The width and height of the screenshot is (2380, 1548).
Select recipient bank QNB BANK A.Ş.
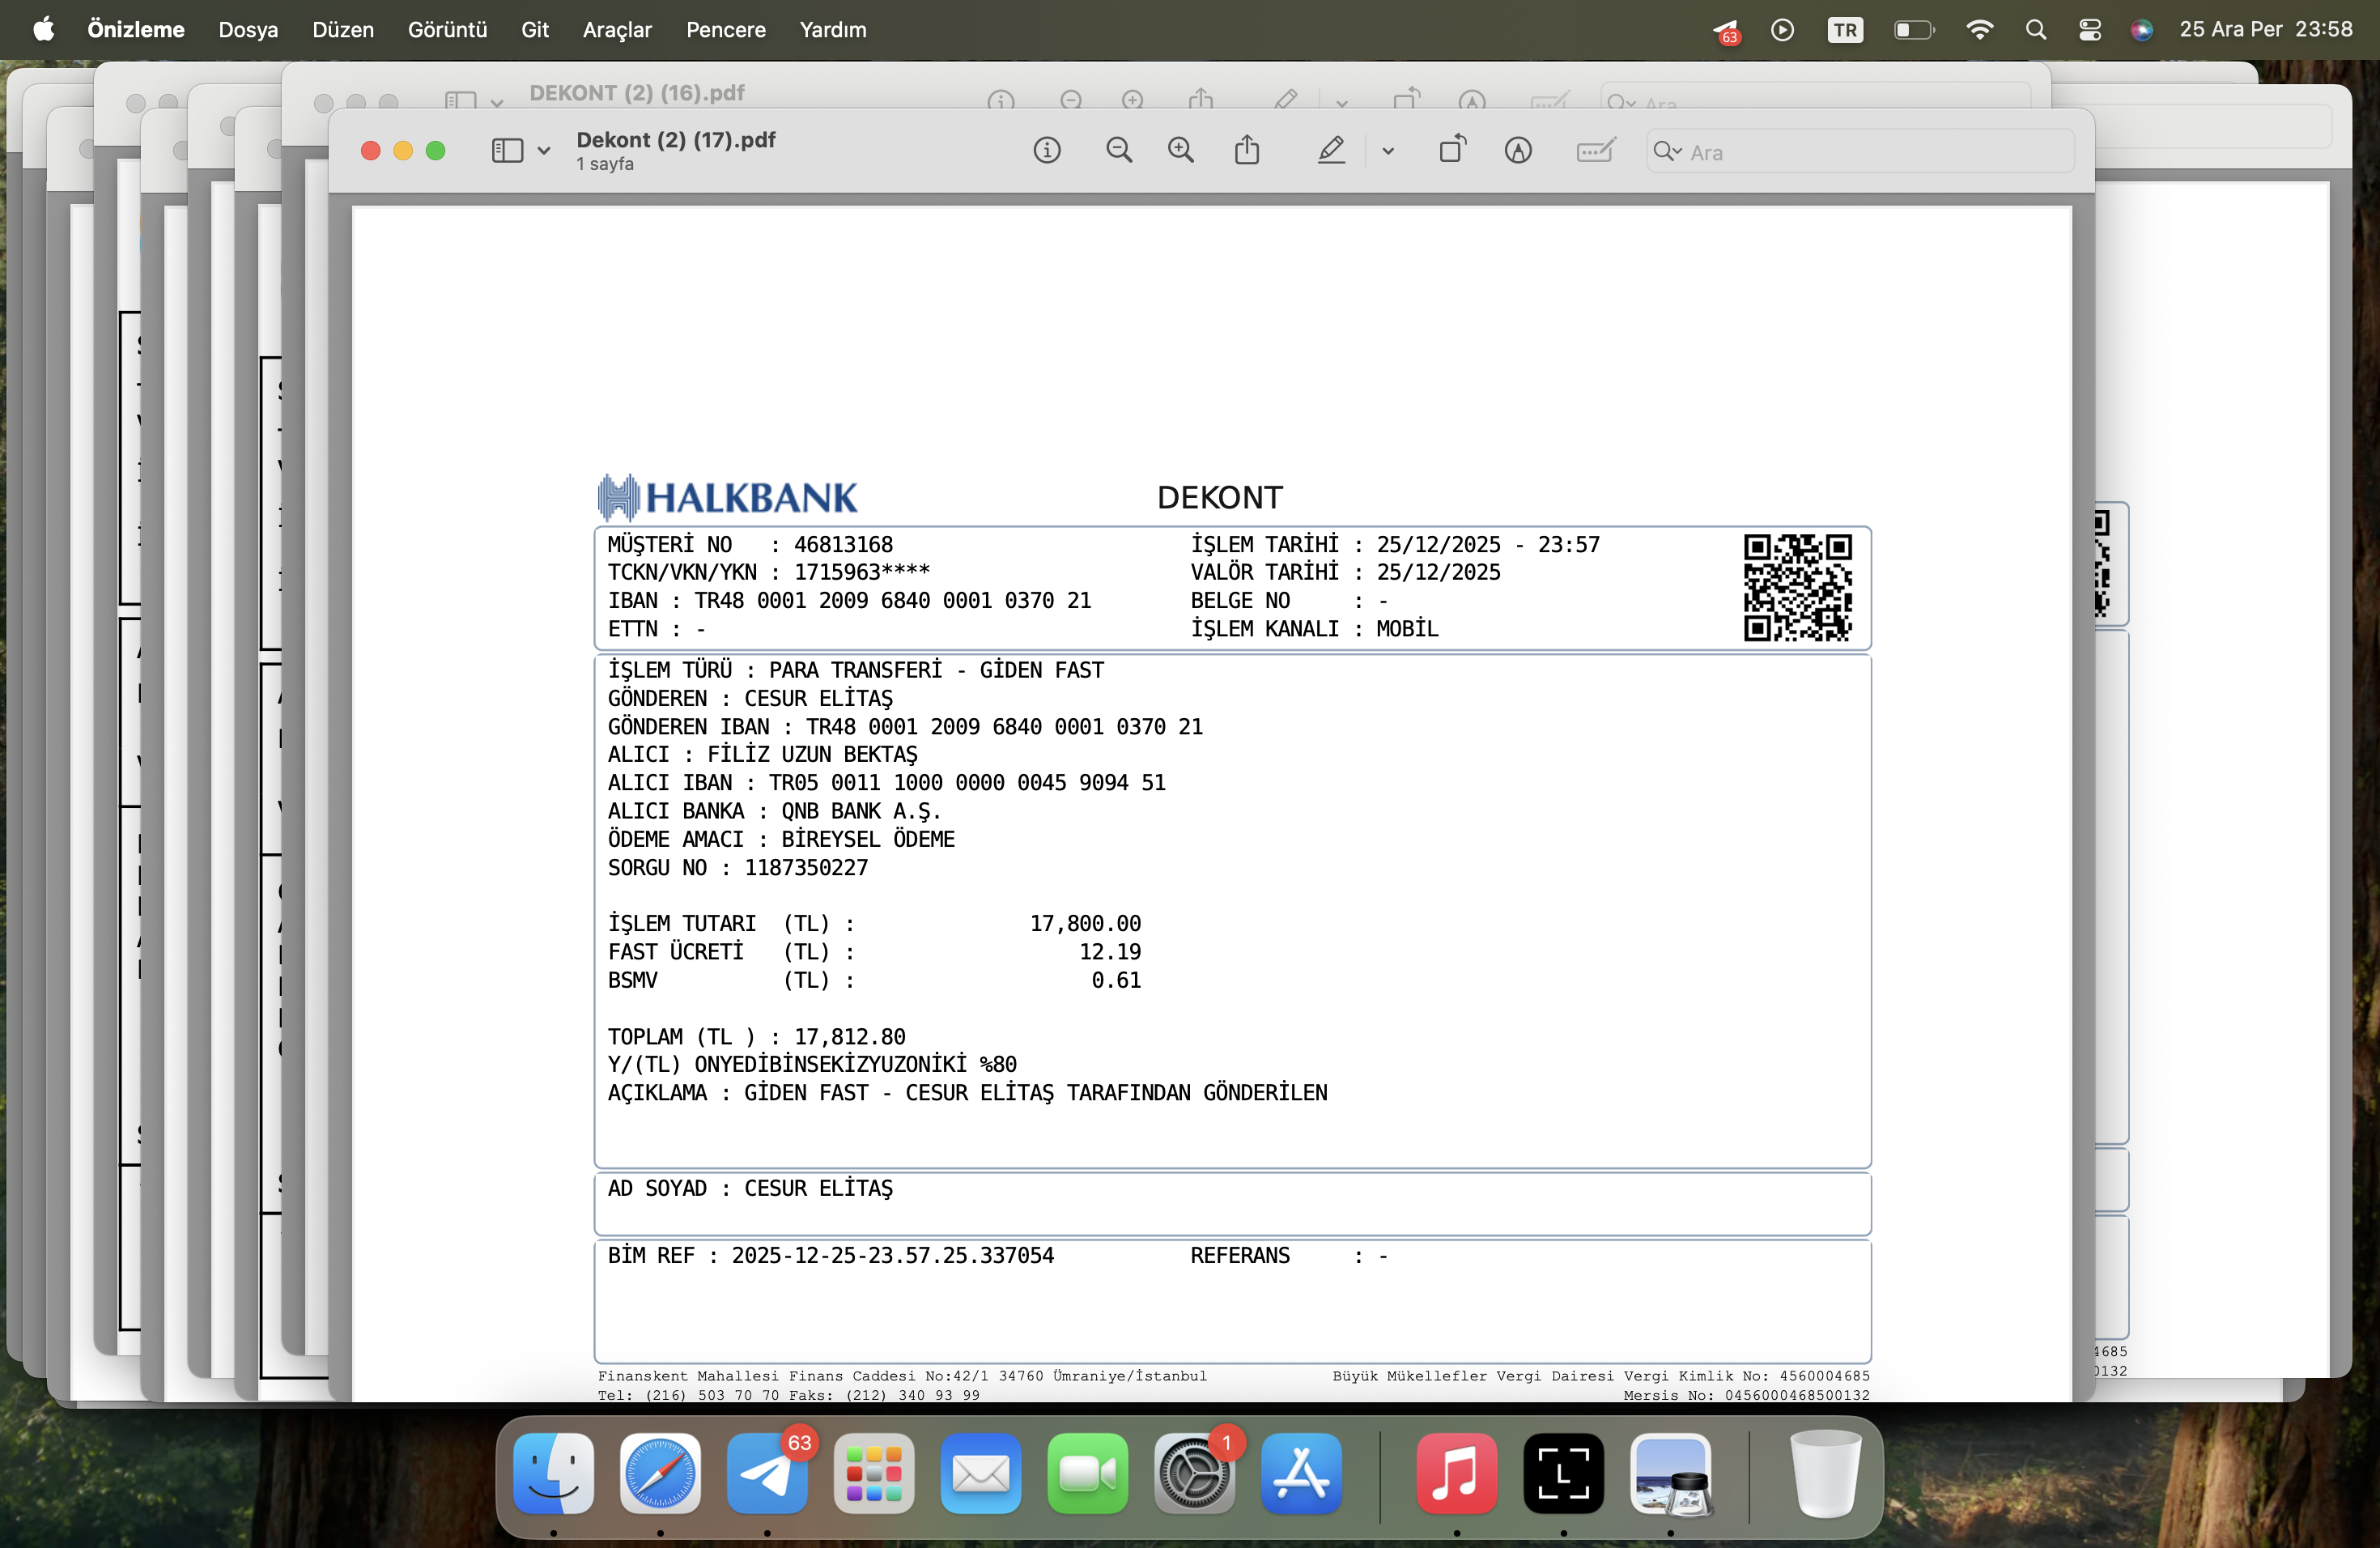(861, 811)
